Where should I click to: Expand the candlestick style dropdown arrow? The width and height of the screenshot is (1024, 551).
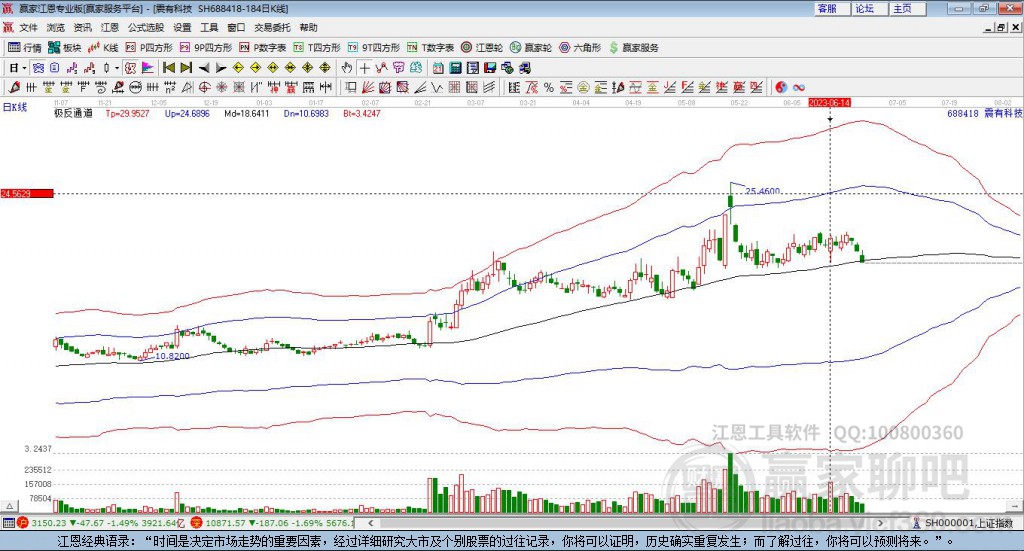coord(117,68)
